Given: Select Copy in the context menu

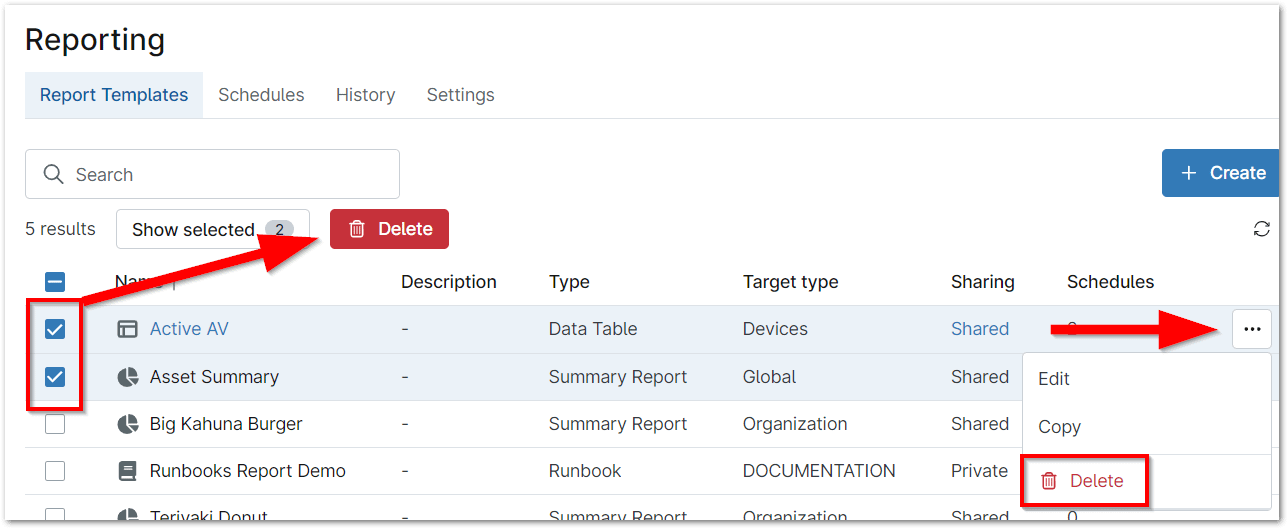Looking at the screenshot, I should tap(1059, 427).
